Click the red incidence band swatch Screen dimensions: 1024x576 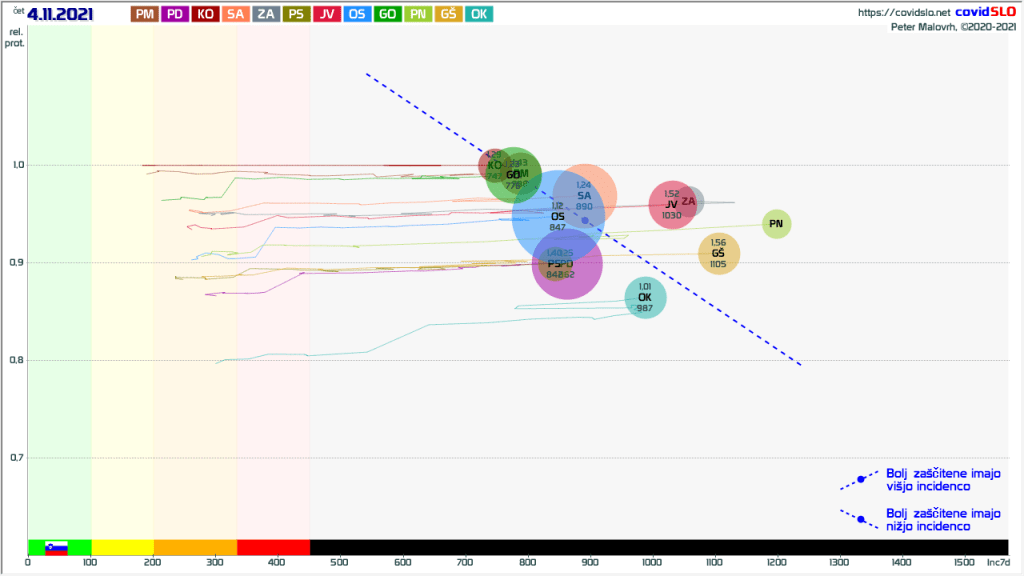pos(273,548)
